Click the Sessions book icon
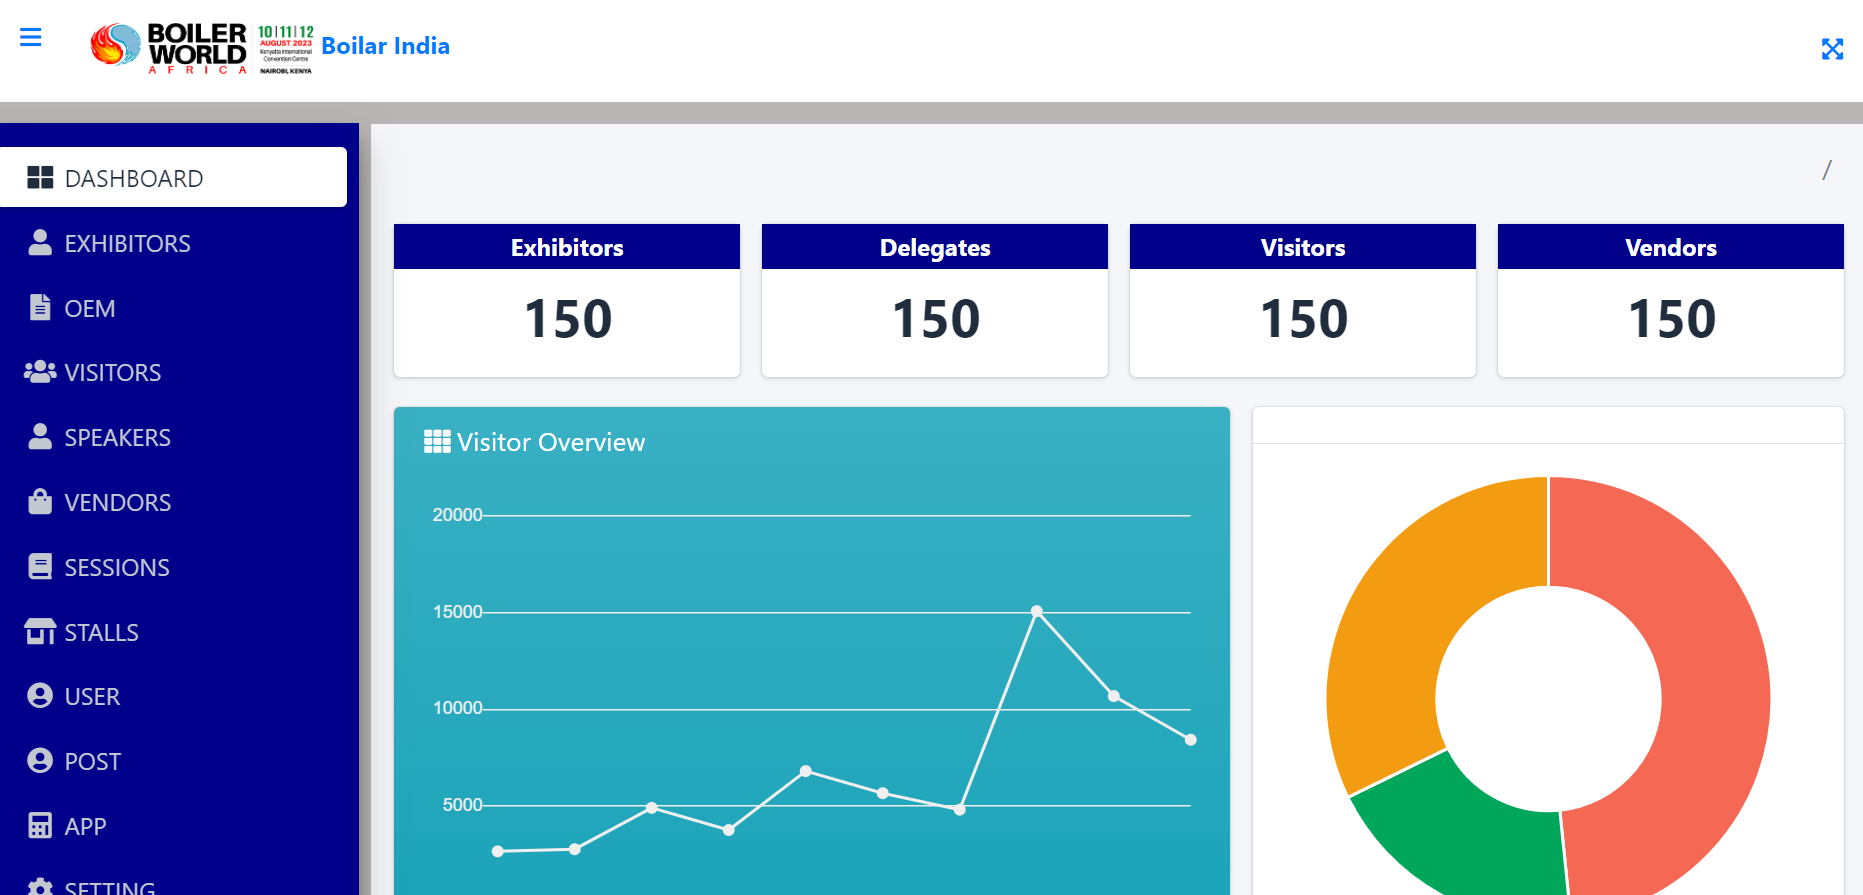The width and height of the screenshot is (1863, 895). click(x=40, y=567)
